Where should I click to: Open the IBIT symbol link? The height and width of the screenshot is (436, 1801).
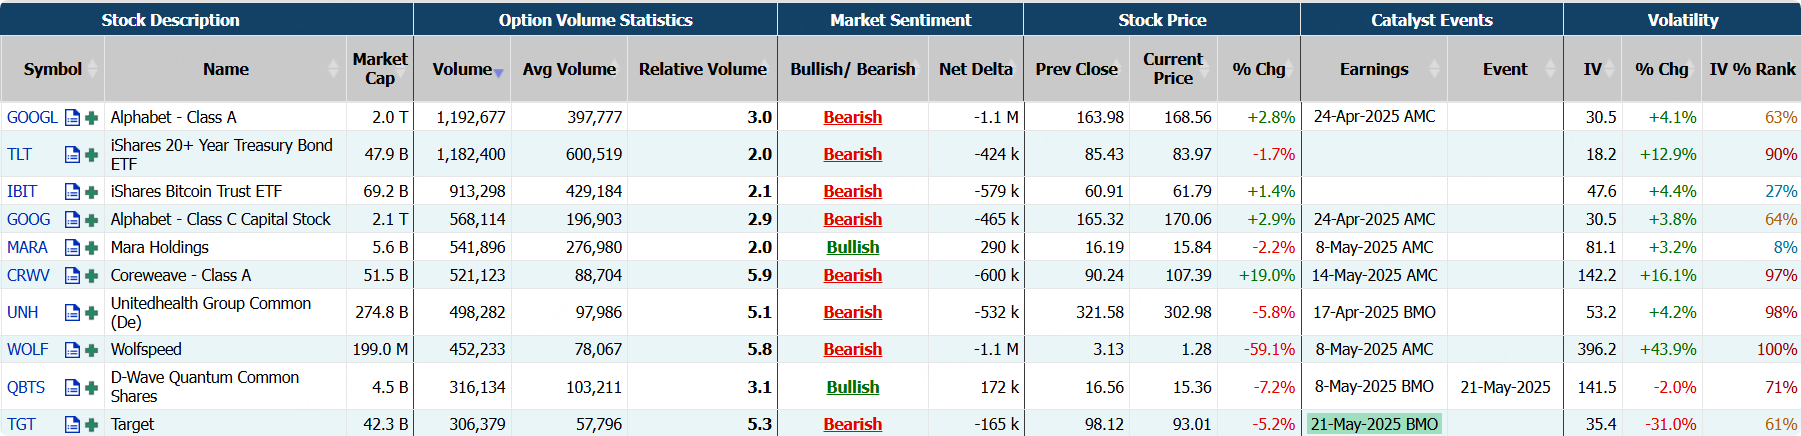22,191
